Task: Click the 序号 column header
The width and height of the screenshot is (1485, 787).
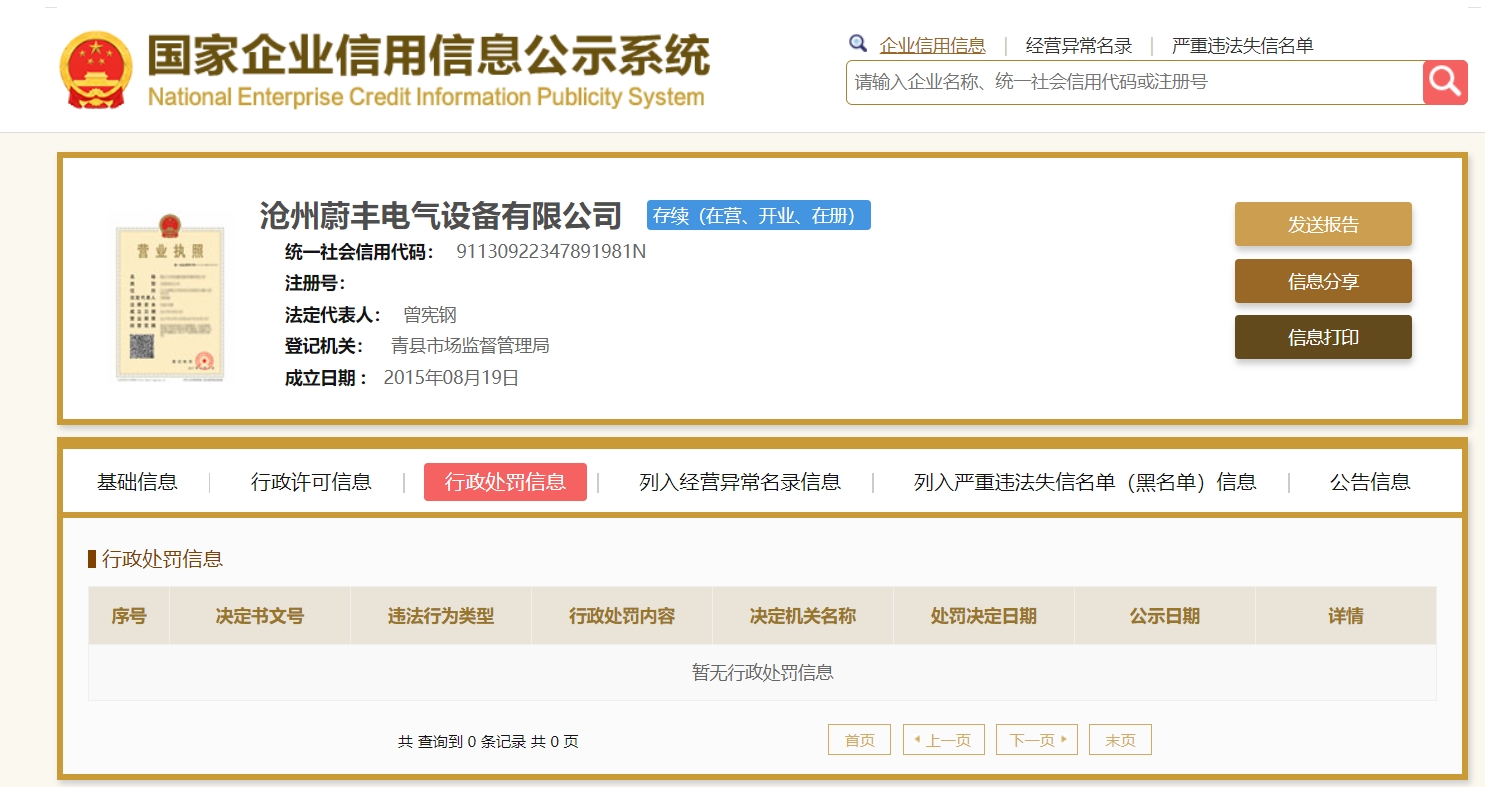Action: pyautogui.click(x=129, y=616)
